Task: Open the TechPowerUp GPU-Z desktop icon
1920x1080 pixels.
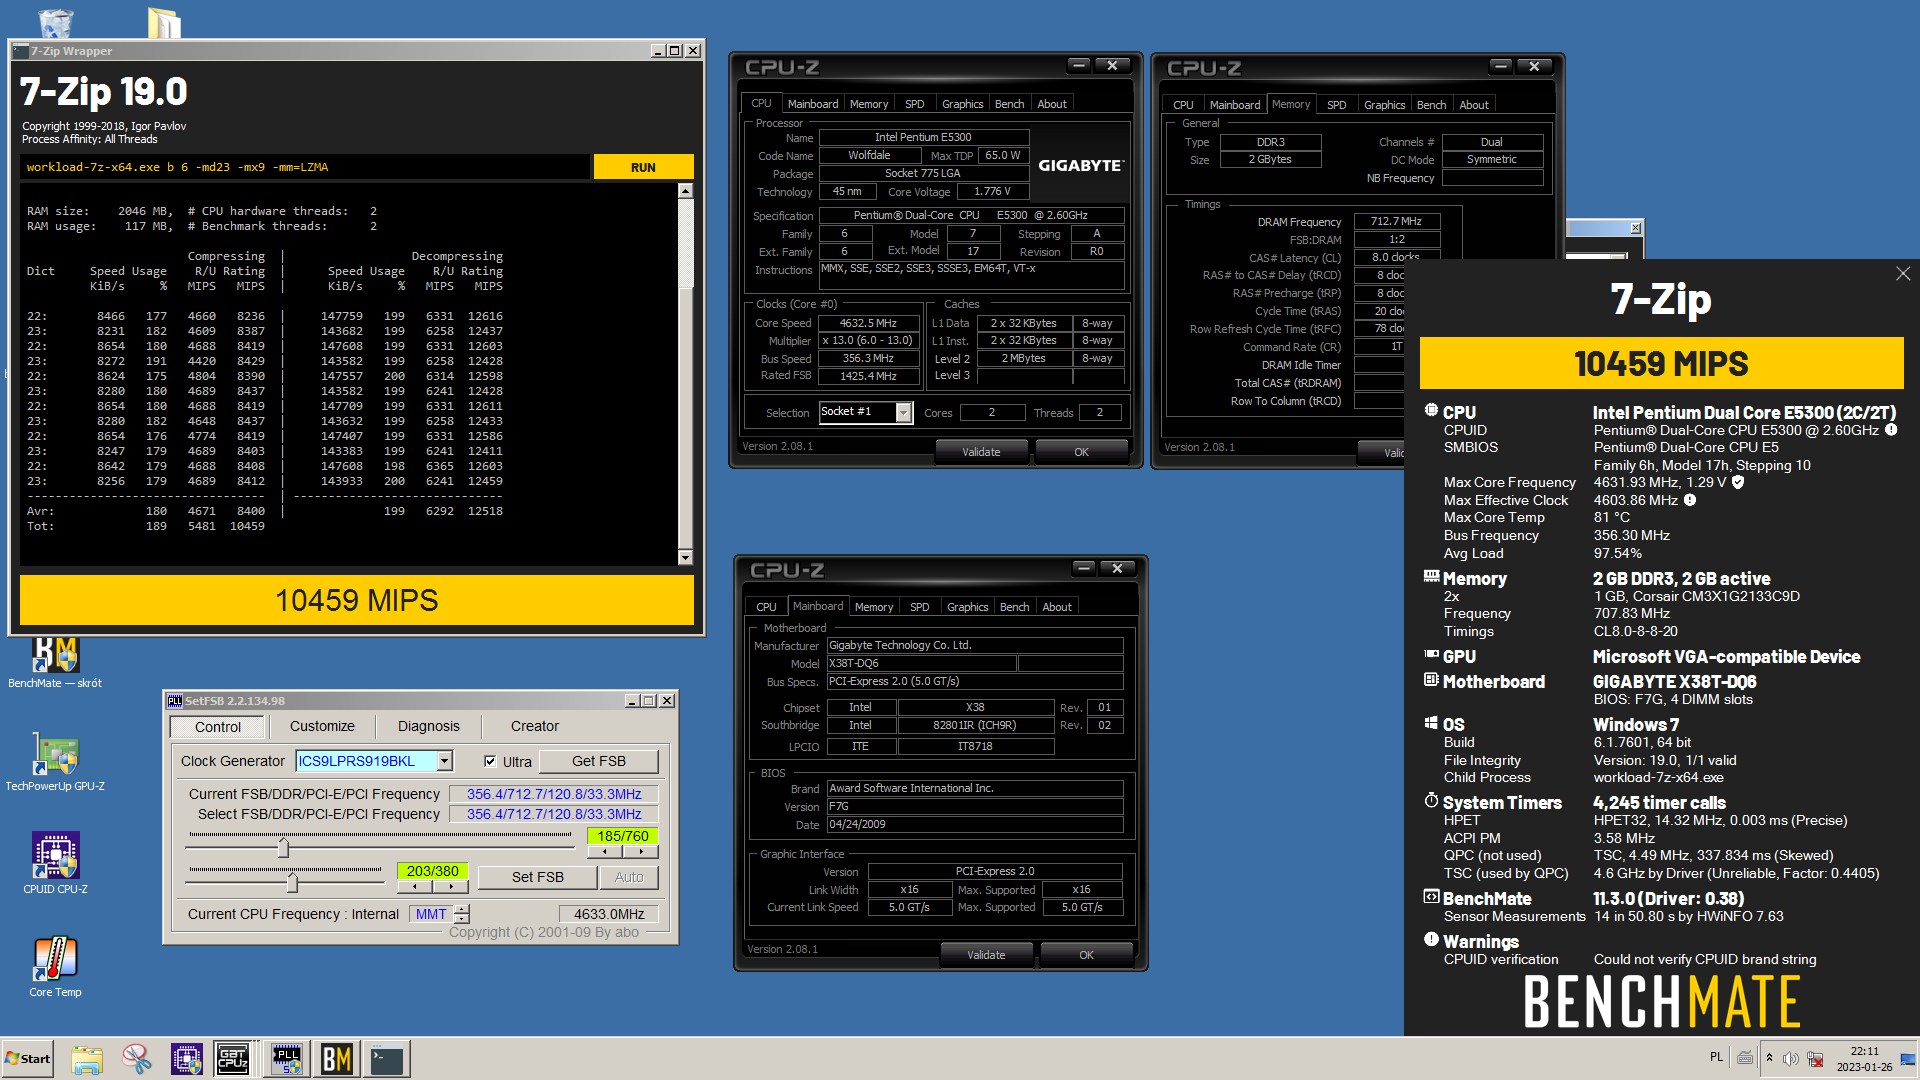Action: pyautogui.click(x=55, y=762)
